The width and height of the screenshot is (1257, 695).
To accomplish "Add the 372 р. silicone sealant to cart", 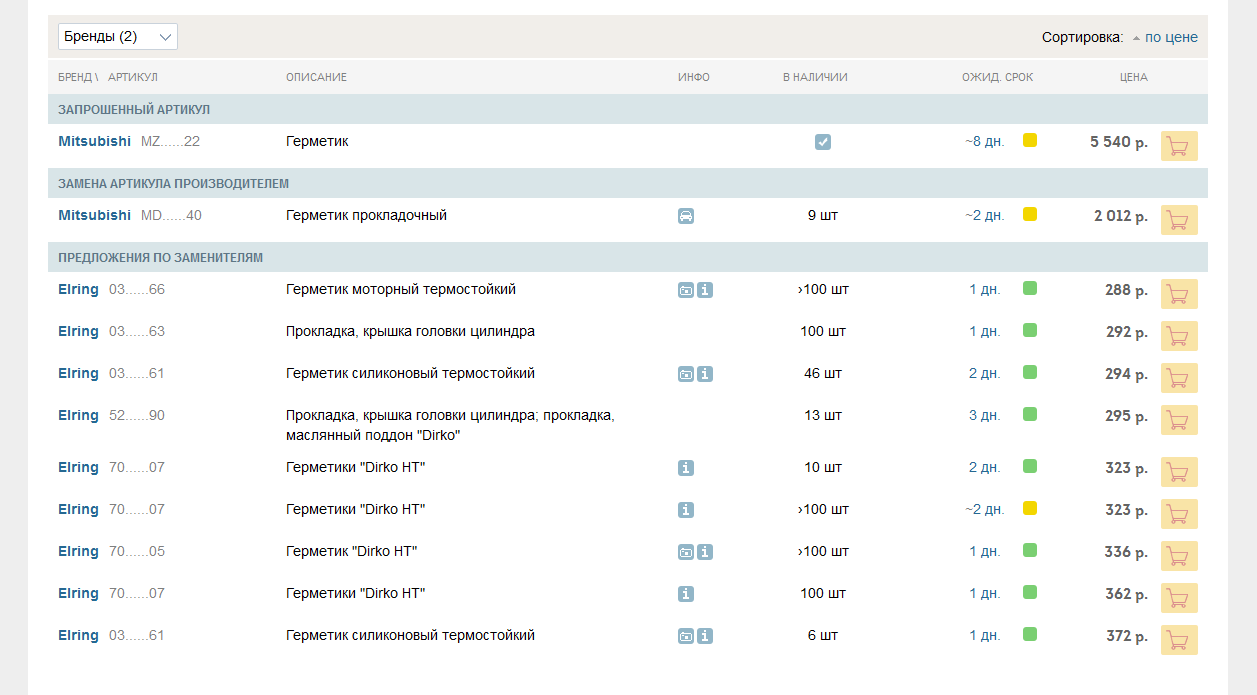I will (1179, 640).
